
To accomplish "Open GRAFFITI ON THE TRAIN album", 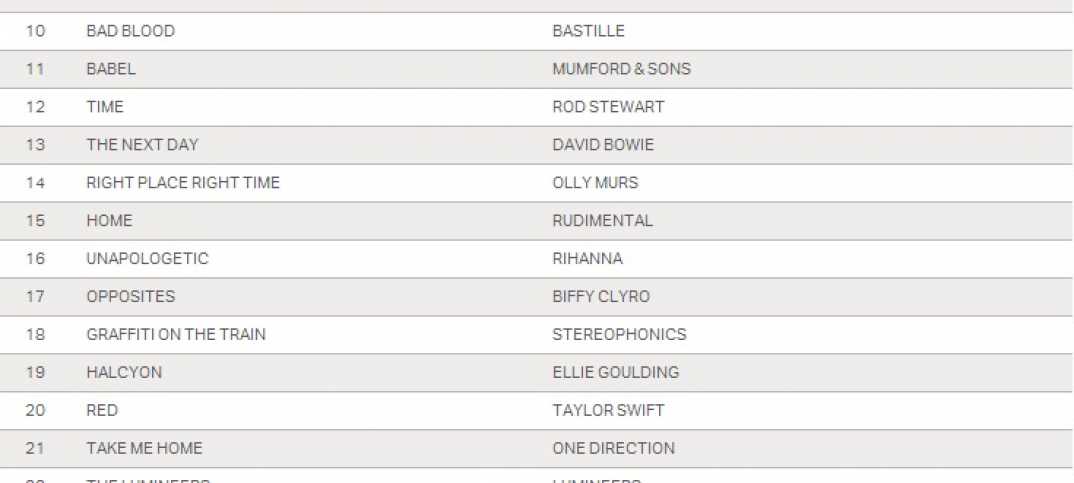I will (176, 335).
